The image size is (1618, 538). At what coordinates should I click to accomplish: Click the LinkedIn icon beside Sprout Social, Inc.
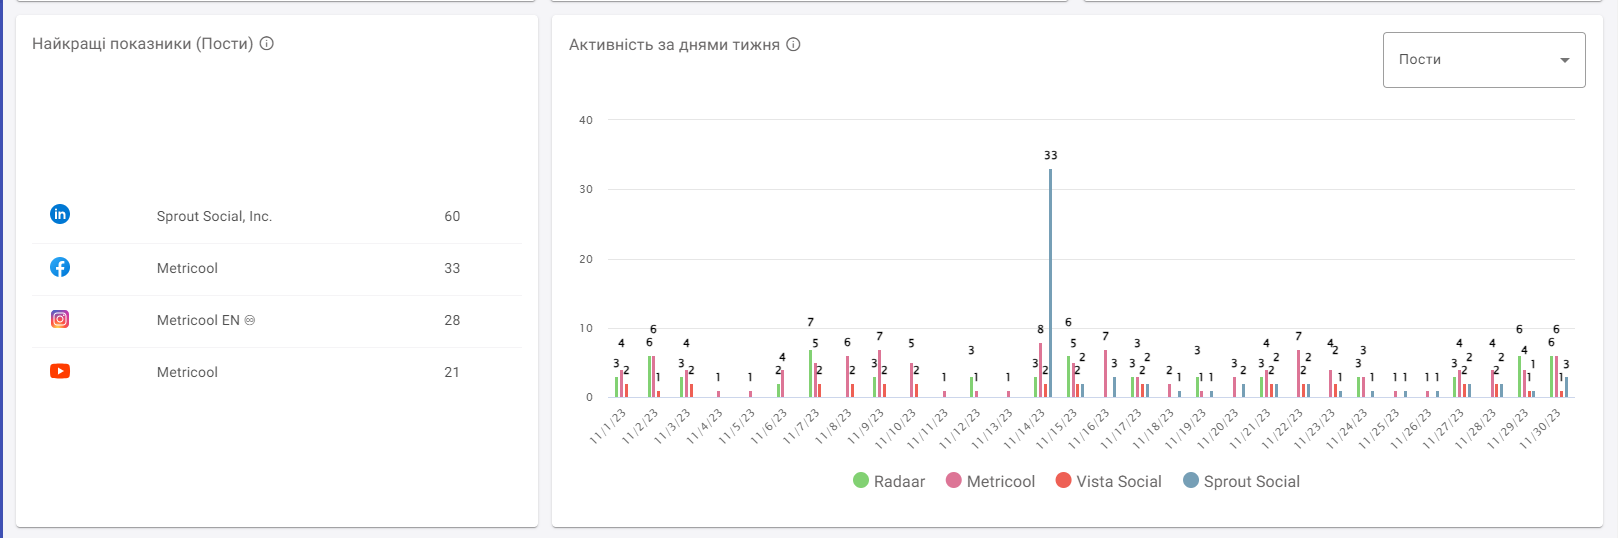[x=60, y=214]
